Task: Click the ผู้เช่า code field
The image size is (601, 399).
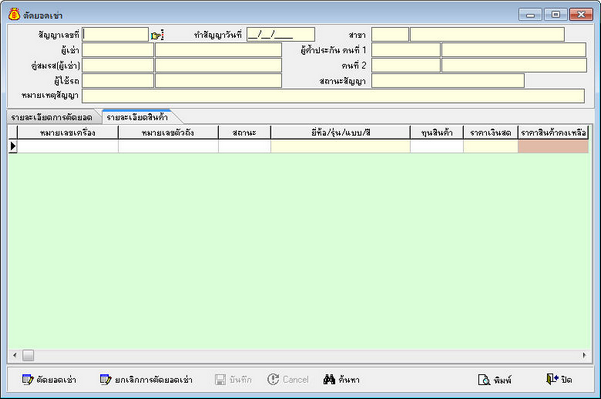Action: pos(118,50)
